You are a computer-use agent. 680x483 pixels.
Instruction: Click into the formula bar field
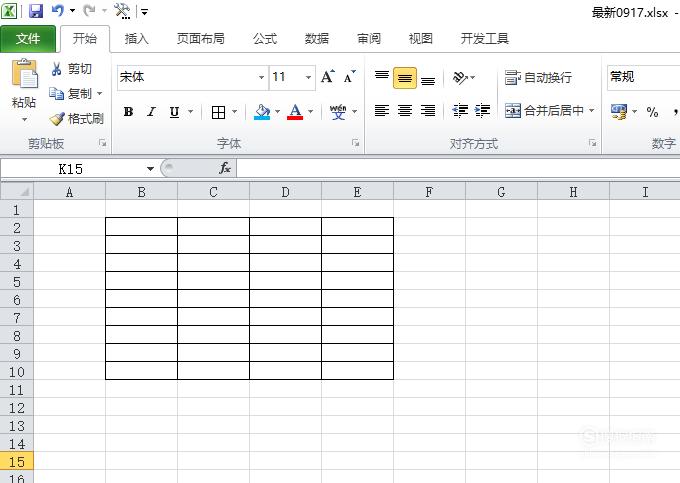click(x=458, y=168)
